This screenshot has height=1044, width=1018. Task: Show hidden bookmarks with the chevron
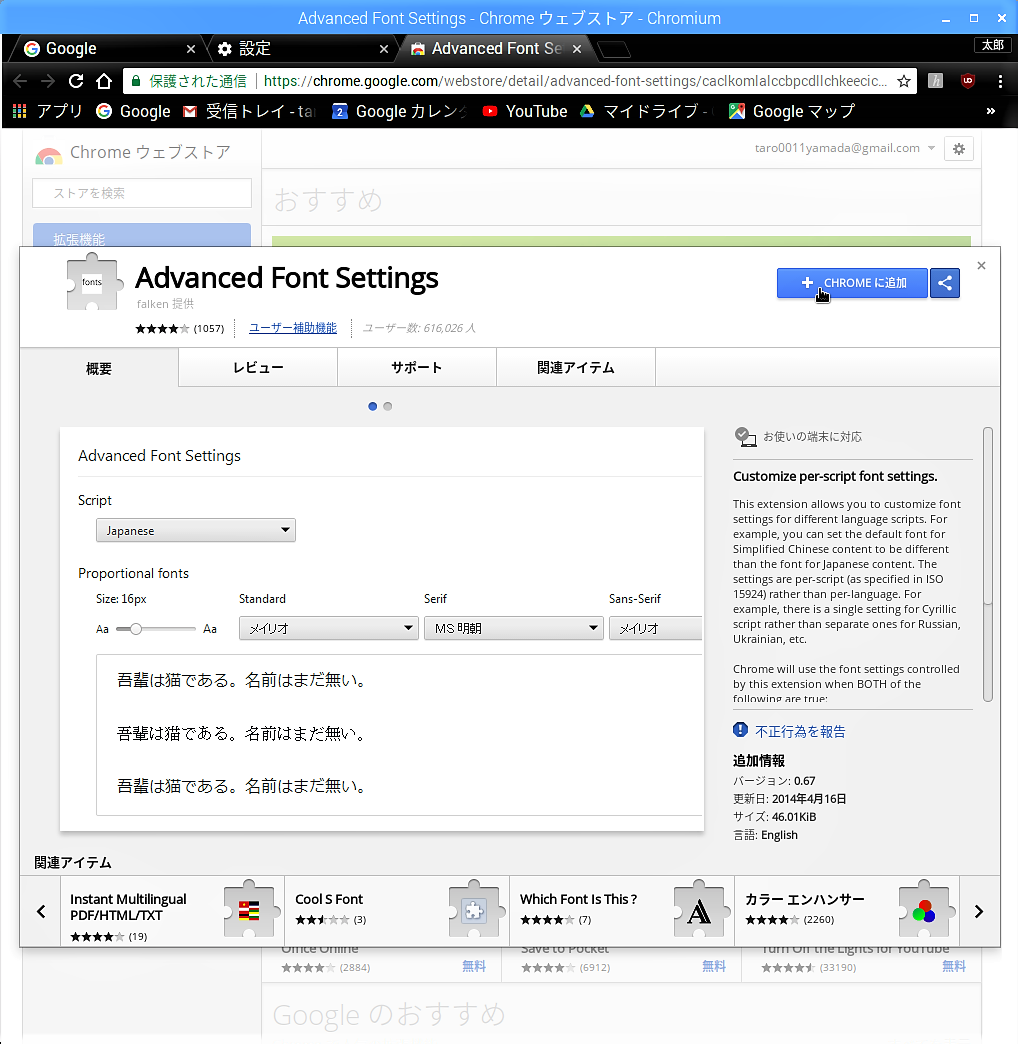(x=991, y=111)
